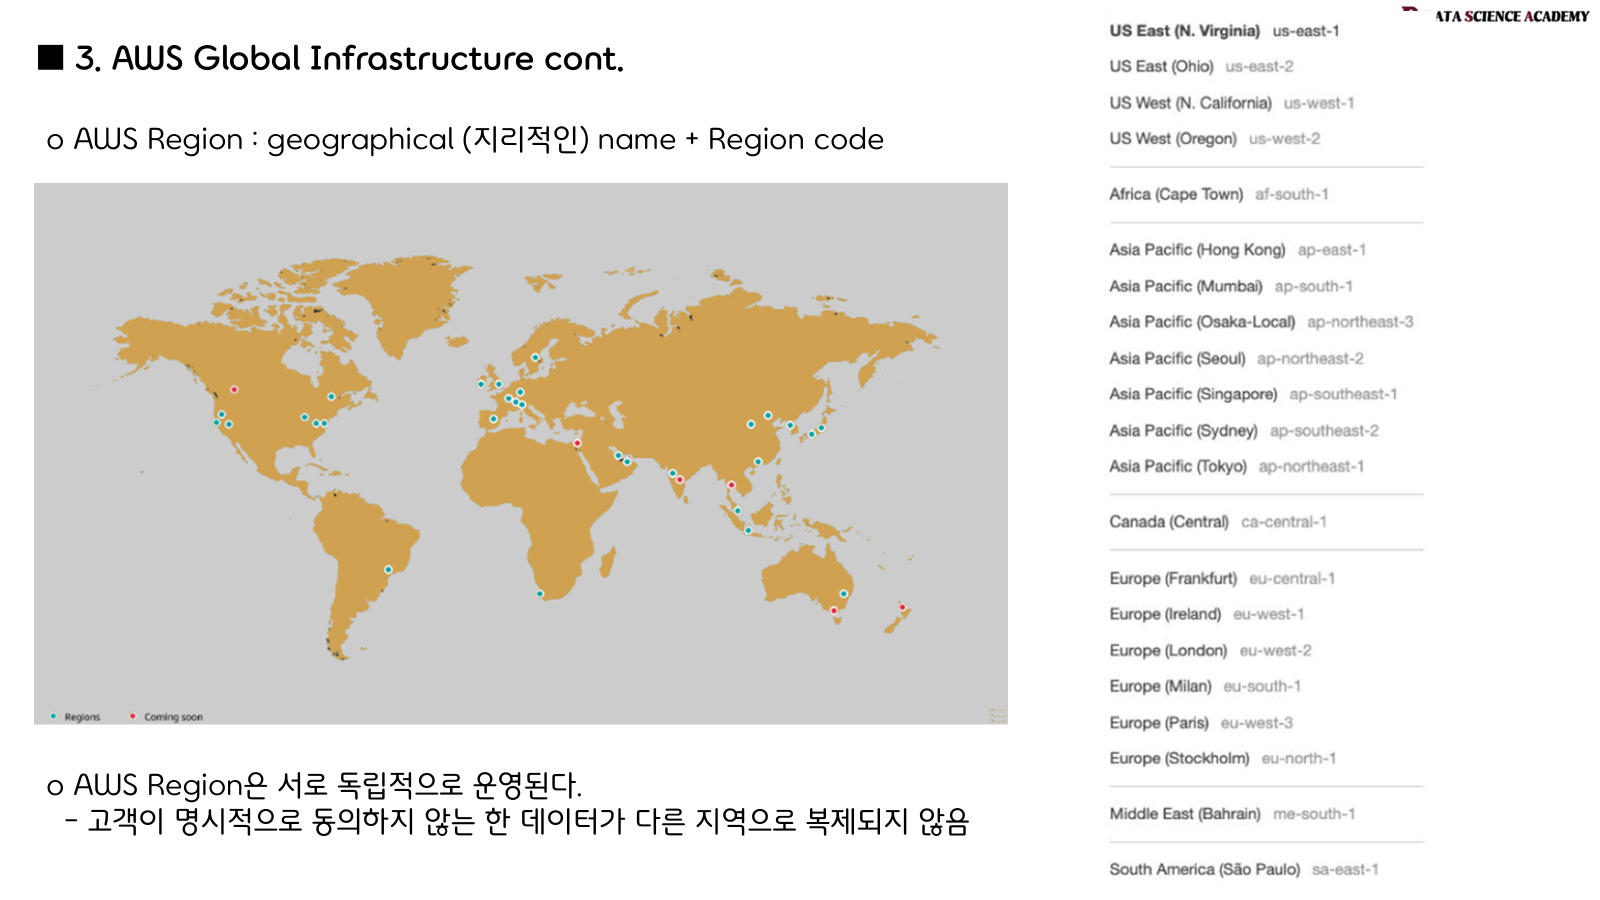The image size is (1600, 900).
Task: Select 'Europe (London)' in the list
Action: (1168, 651)
